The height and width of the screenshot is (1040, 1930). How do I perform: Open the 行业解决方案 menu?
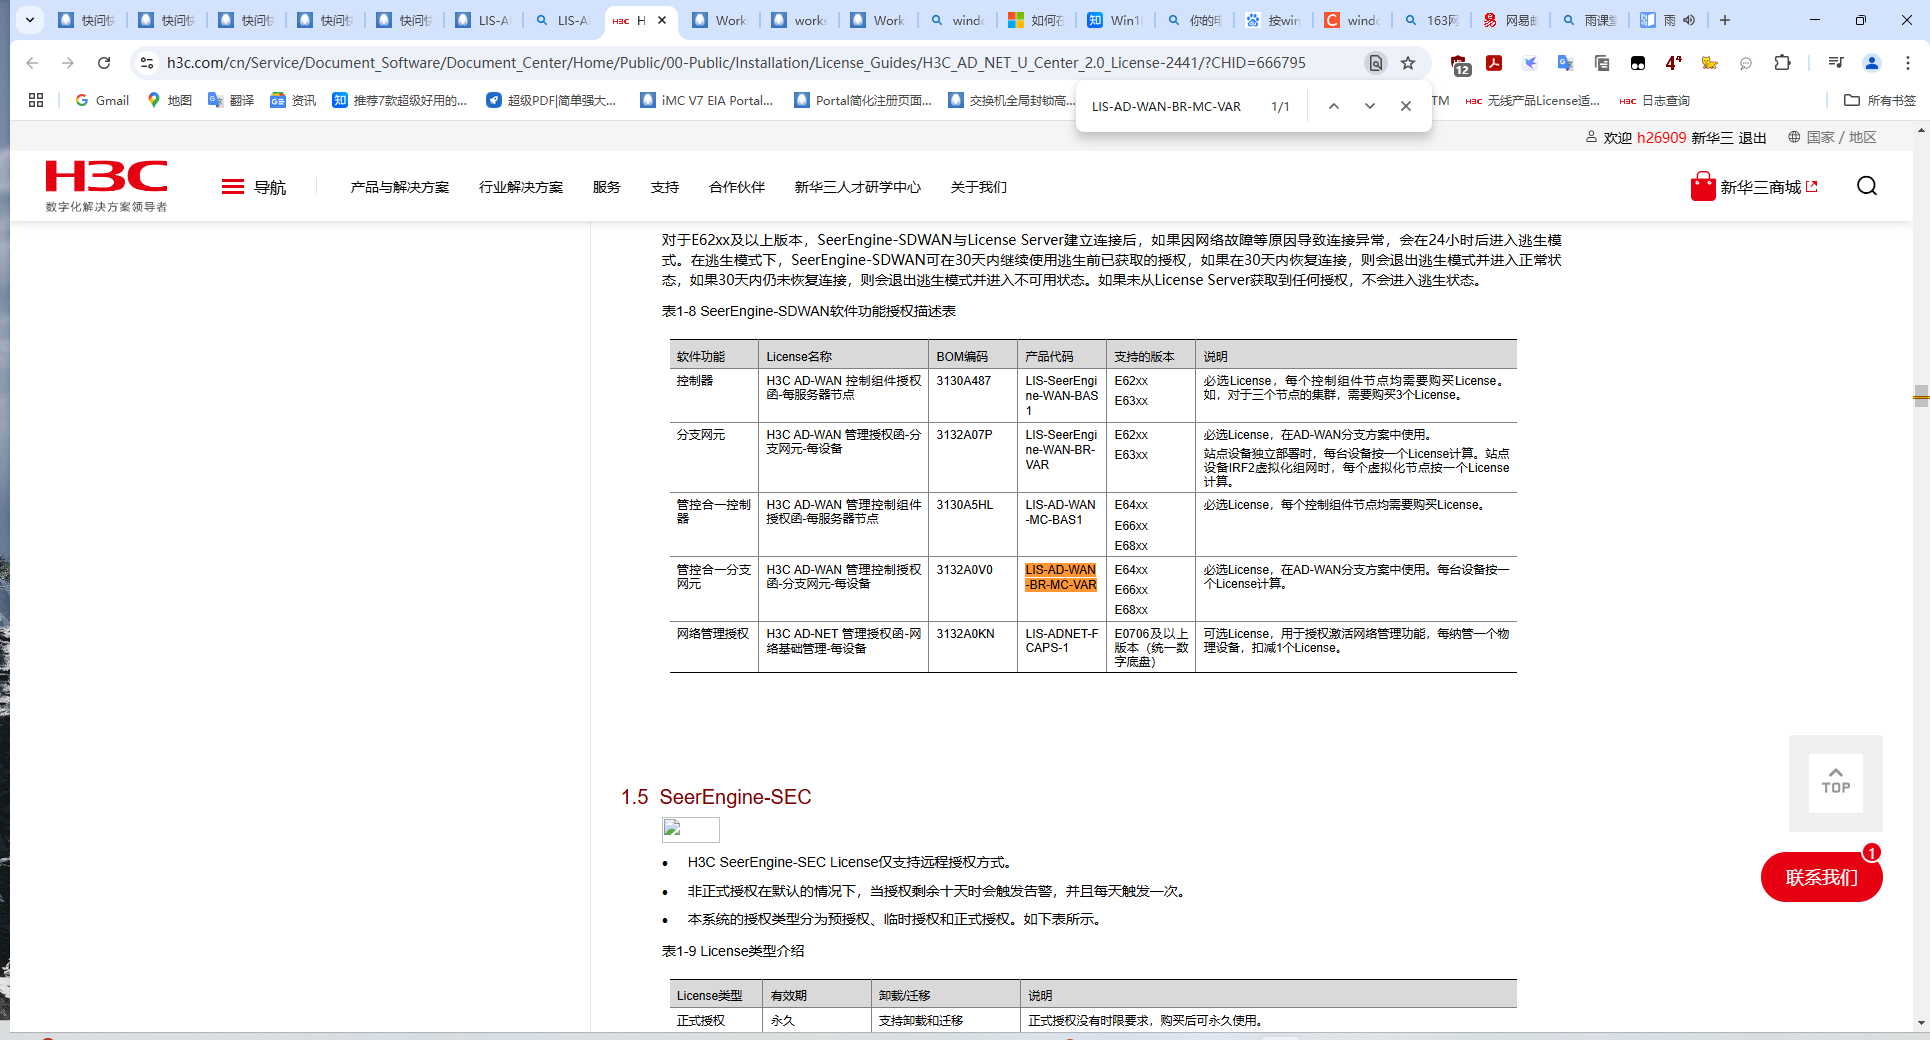point(520,187)
